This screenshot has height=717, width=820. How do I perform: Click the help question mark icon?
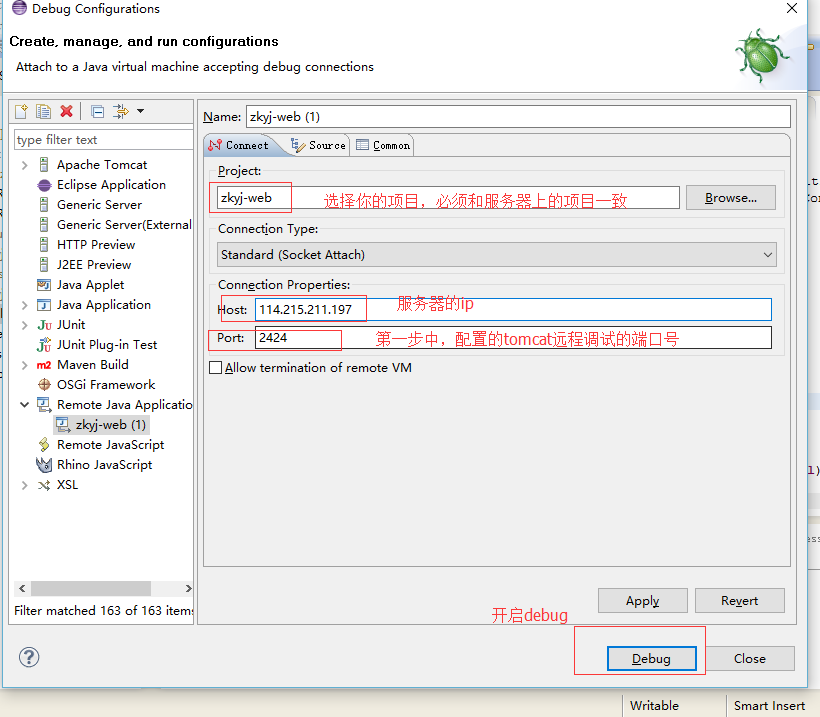pos(29,657)
